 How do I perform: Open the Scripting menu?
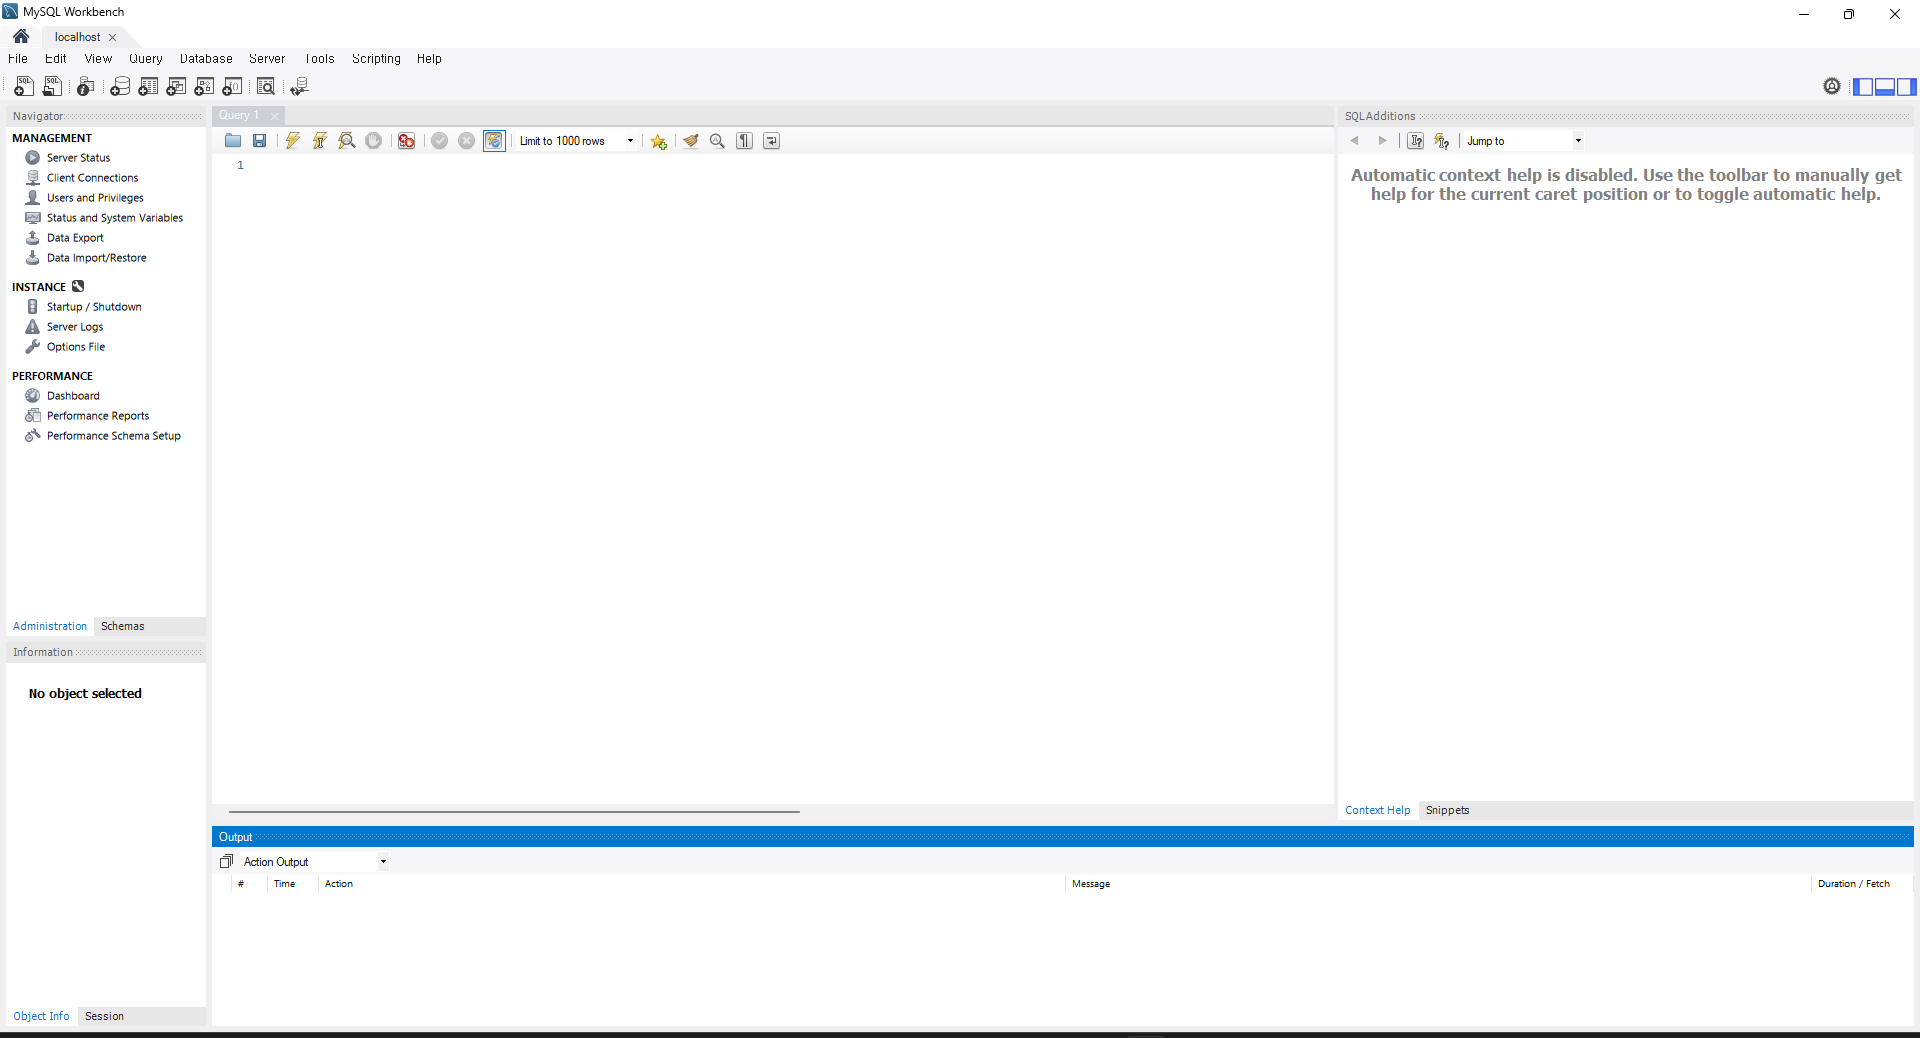coord(376,59)
